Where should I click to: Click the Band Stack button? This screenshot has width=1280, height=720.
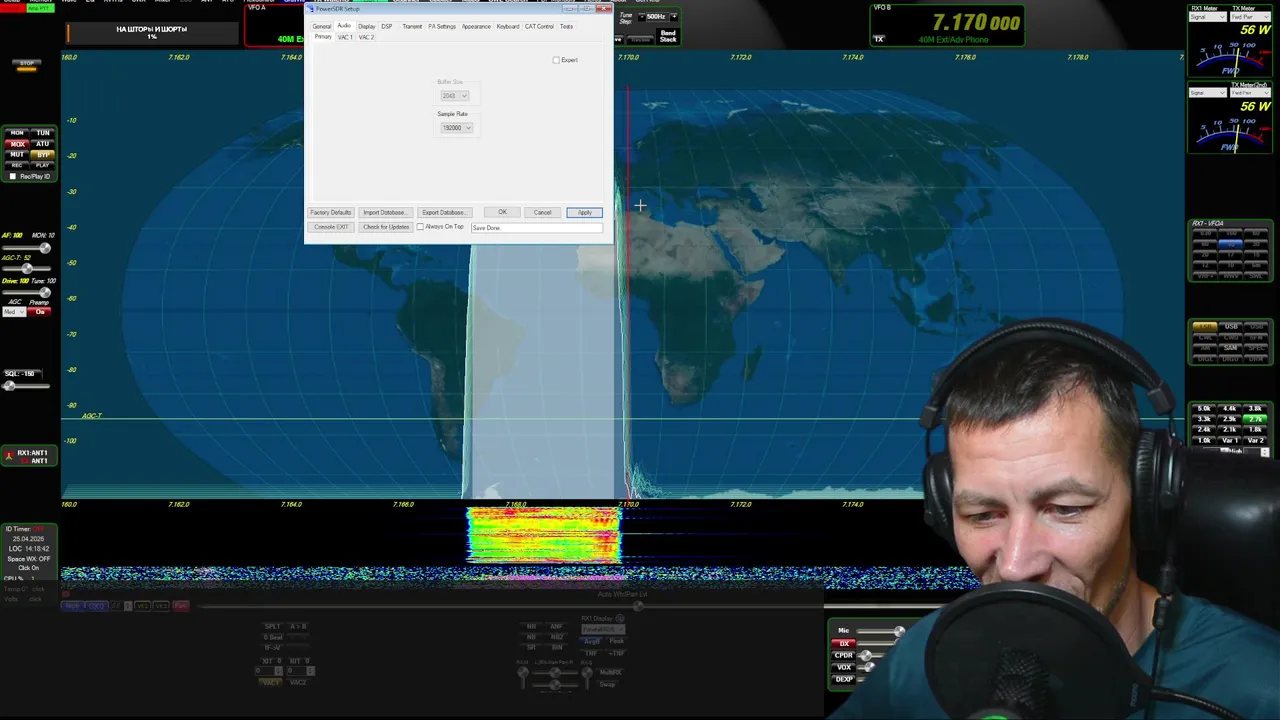[x=668, y=36]
